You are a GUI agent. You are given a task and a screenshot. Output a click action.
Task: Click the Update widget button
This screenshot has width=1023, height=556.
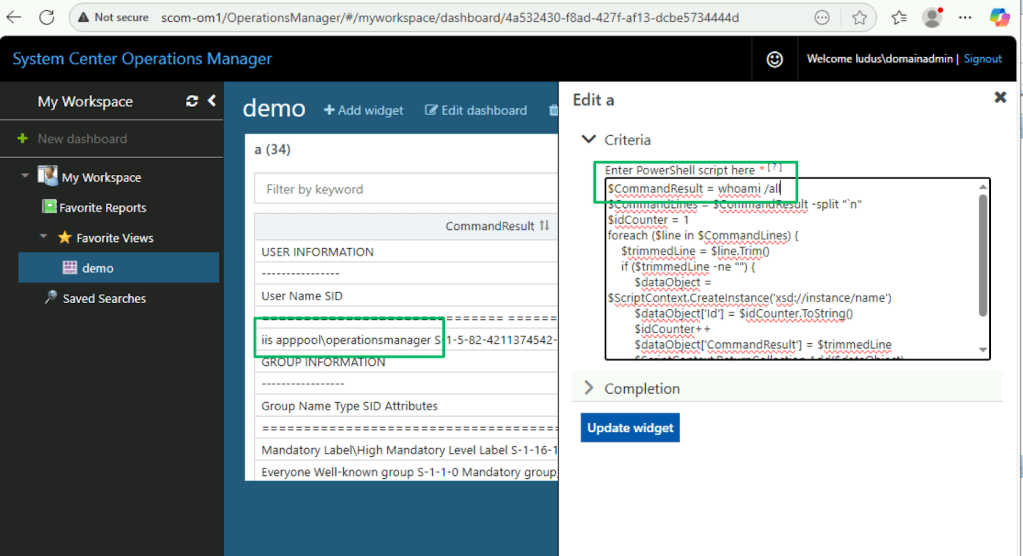tap(630, 428)
